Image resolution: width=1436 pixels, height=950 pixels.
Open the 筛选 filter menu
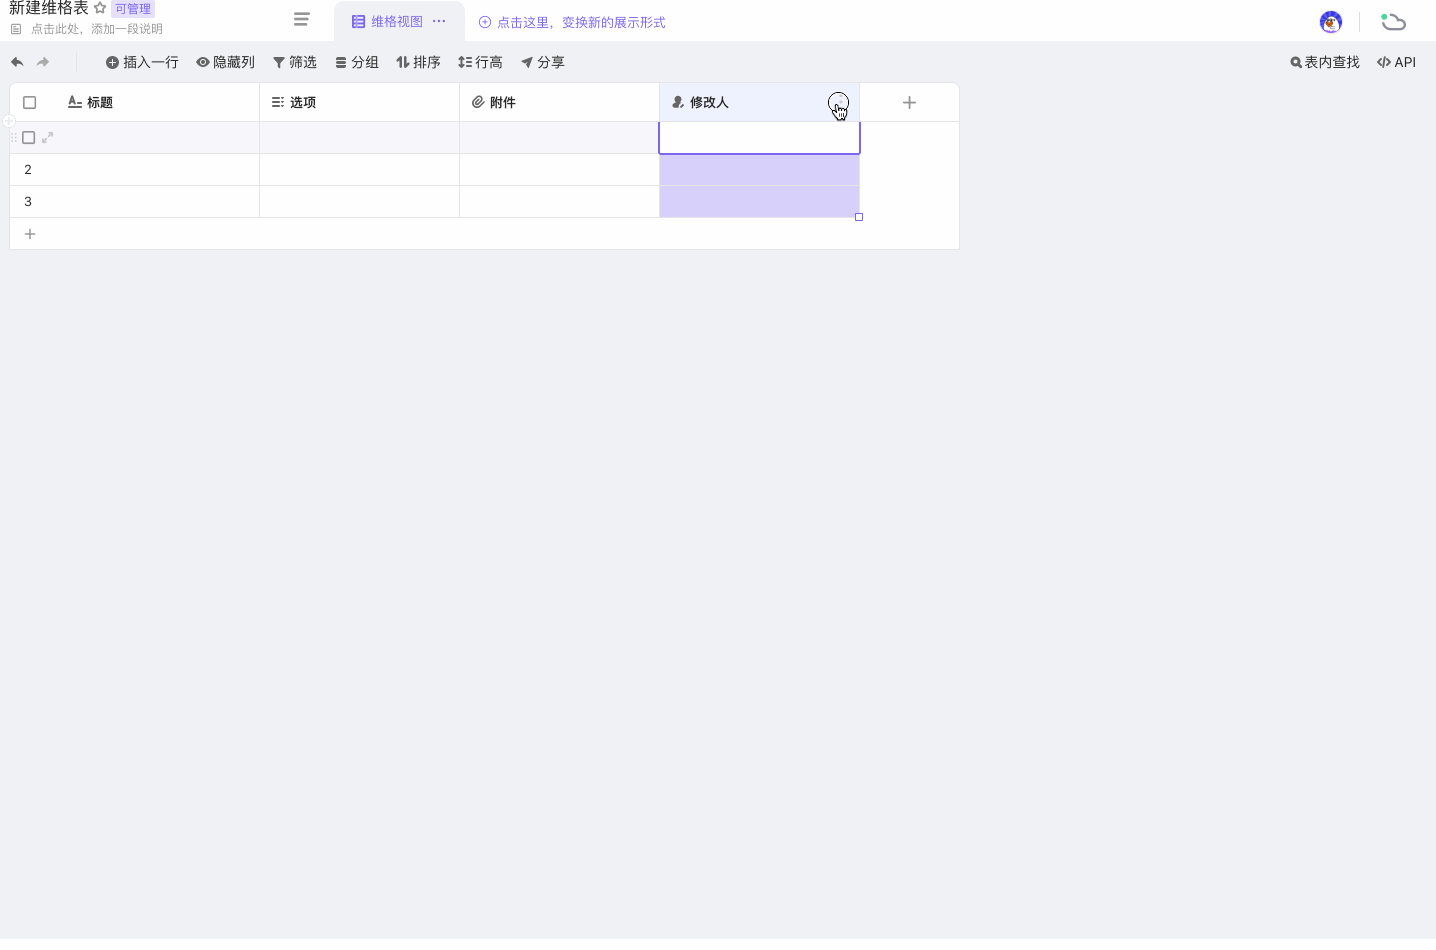pyautogui.click(x=295, y=62)
